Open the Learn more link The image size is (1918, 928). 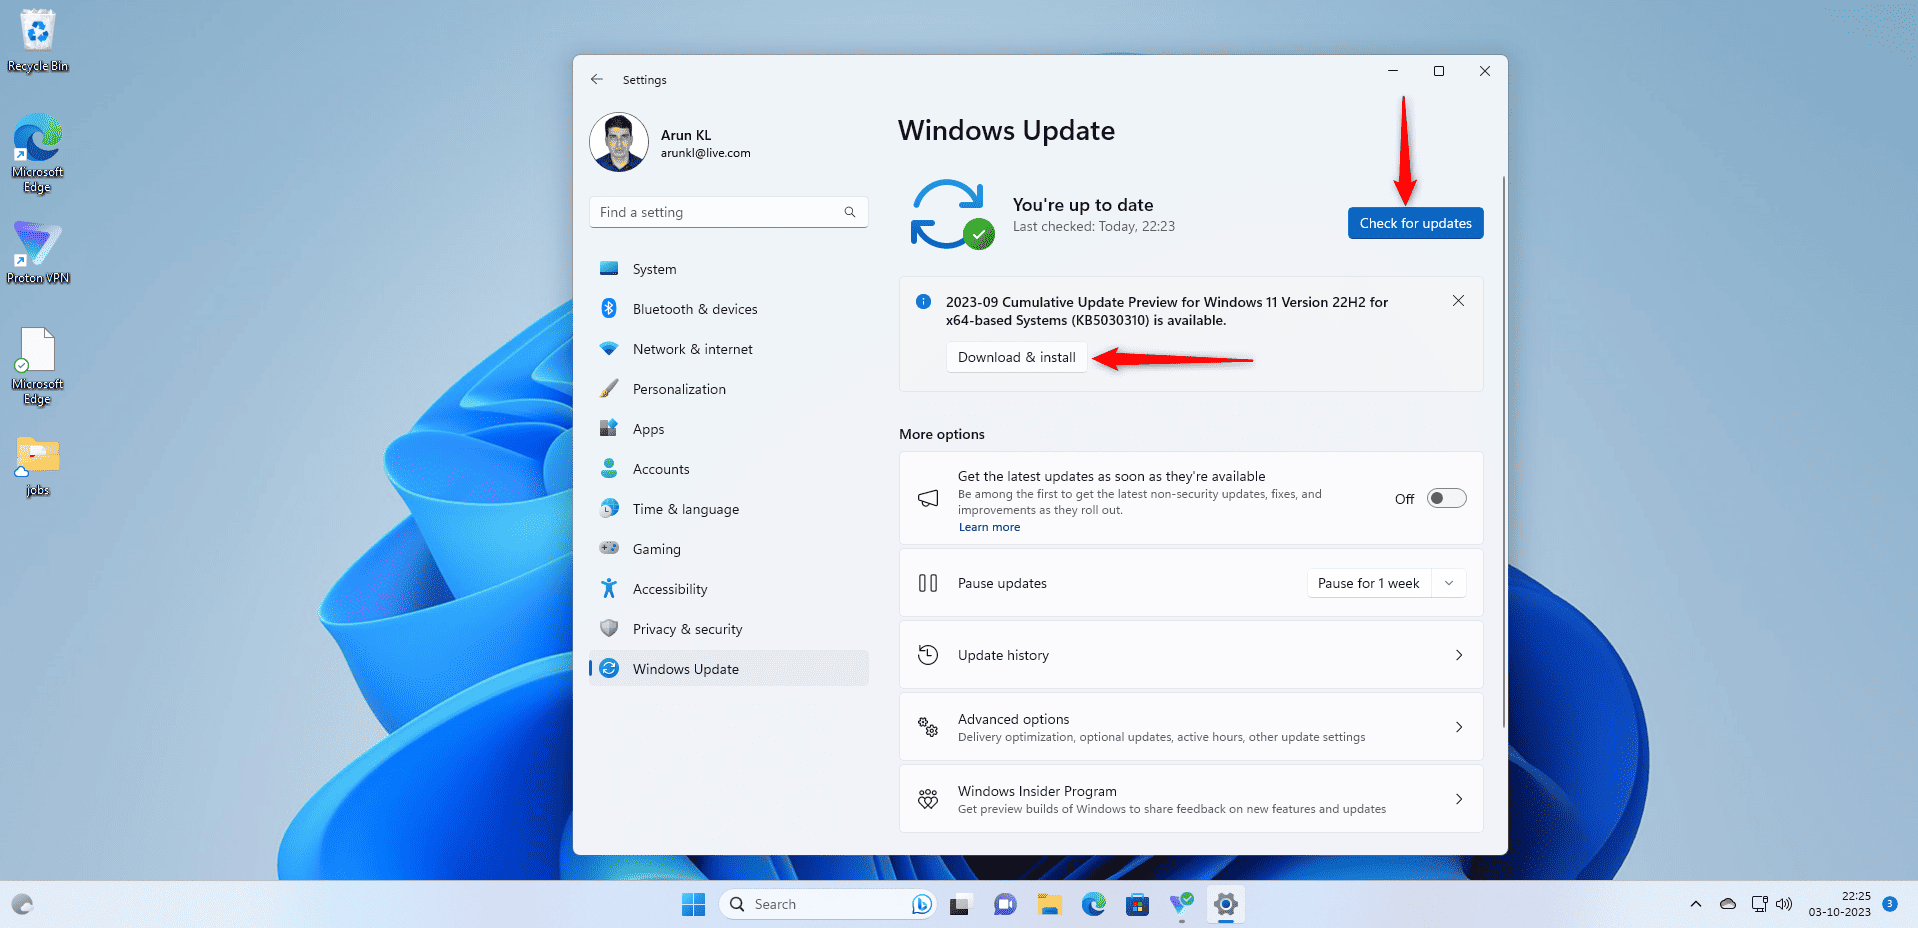click(x=989, y=527)
